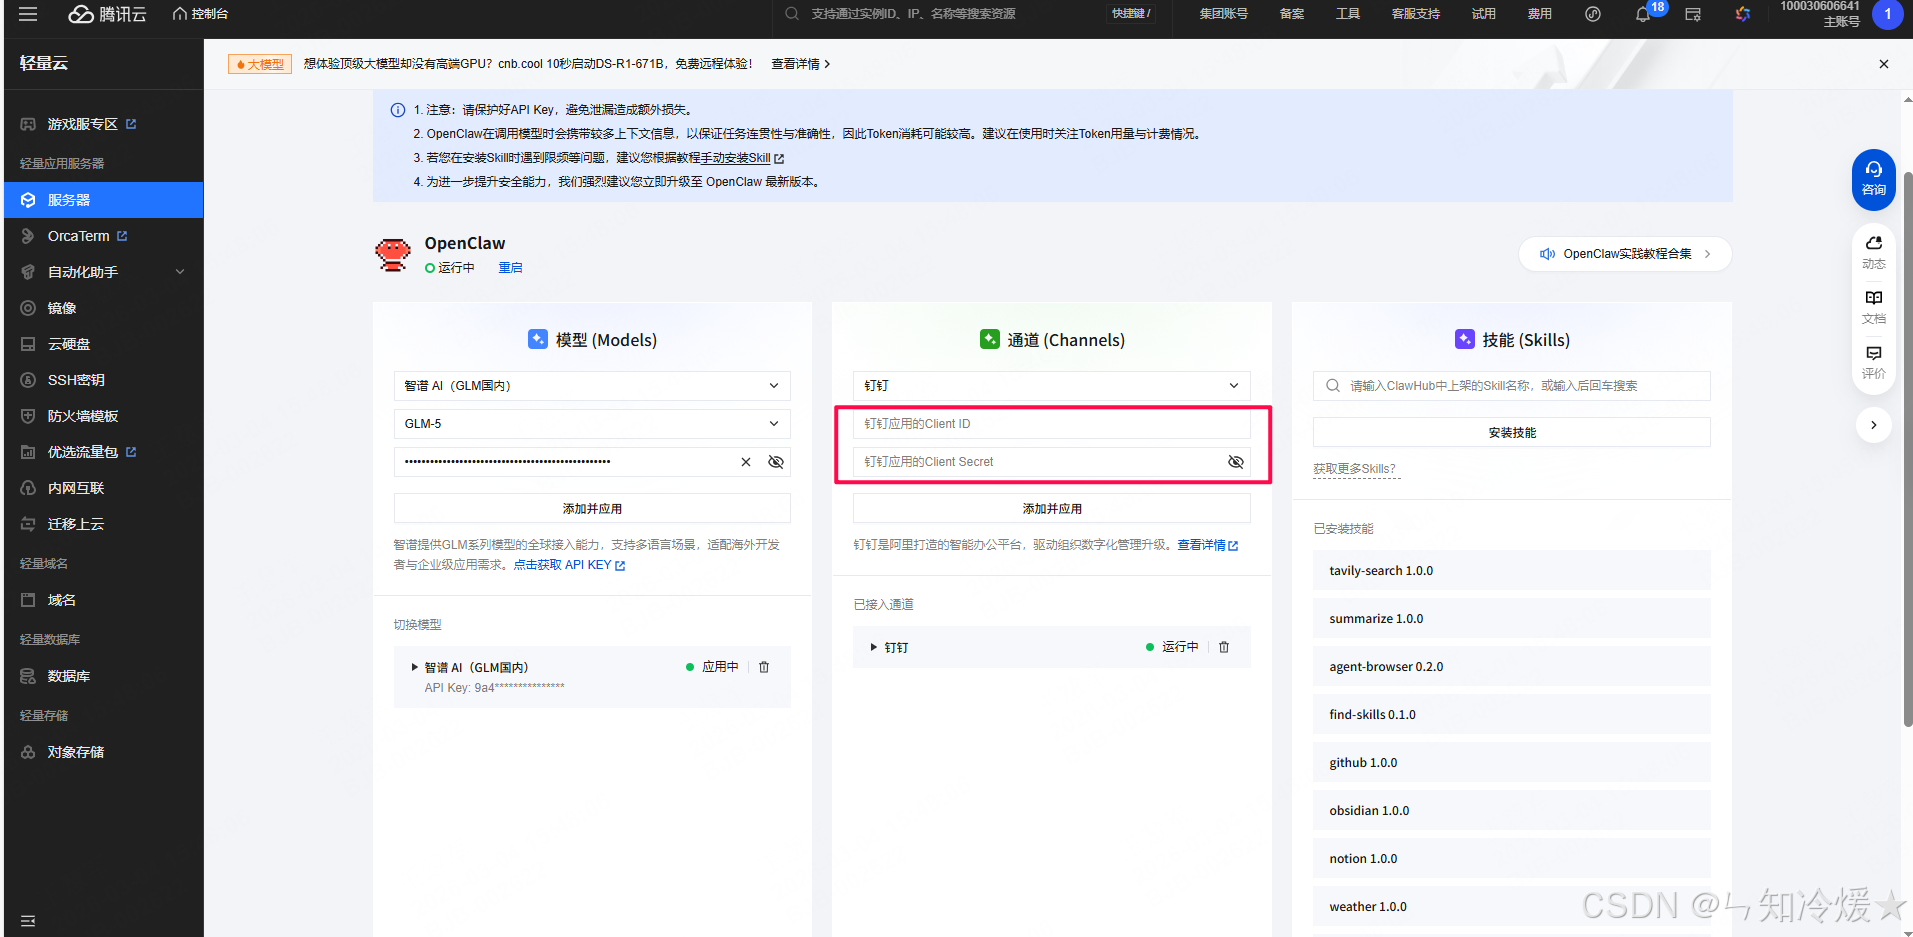This screenshot has width=1913, height=937.
Task: Open the hamburger navigation menu
Action: coord(28,14)
